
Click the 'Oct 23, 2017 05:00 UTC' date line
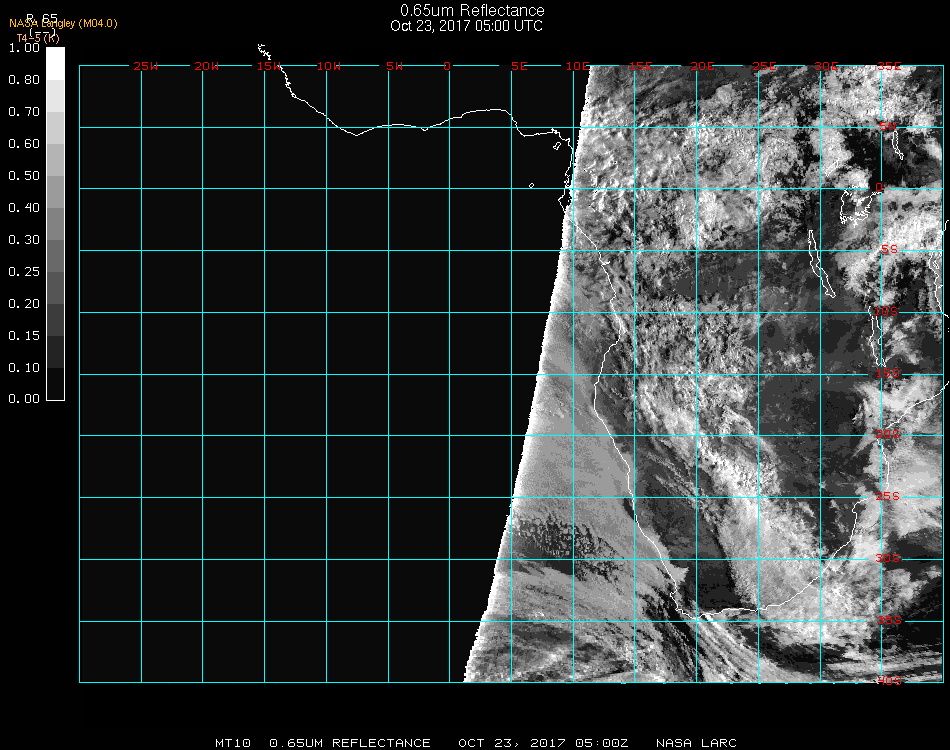coord(467,26)
